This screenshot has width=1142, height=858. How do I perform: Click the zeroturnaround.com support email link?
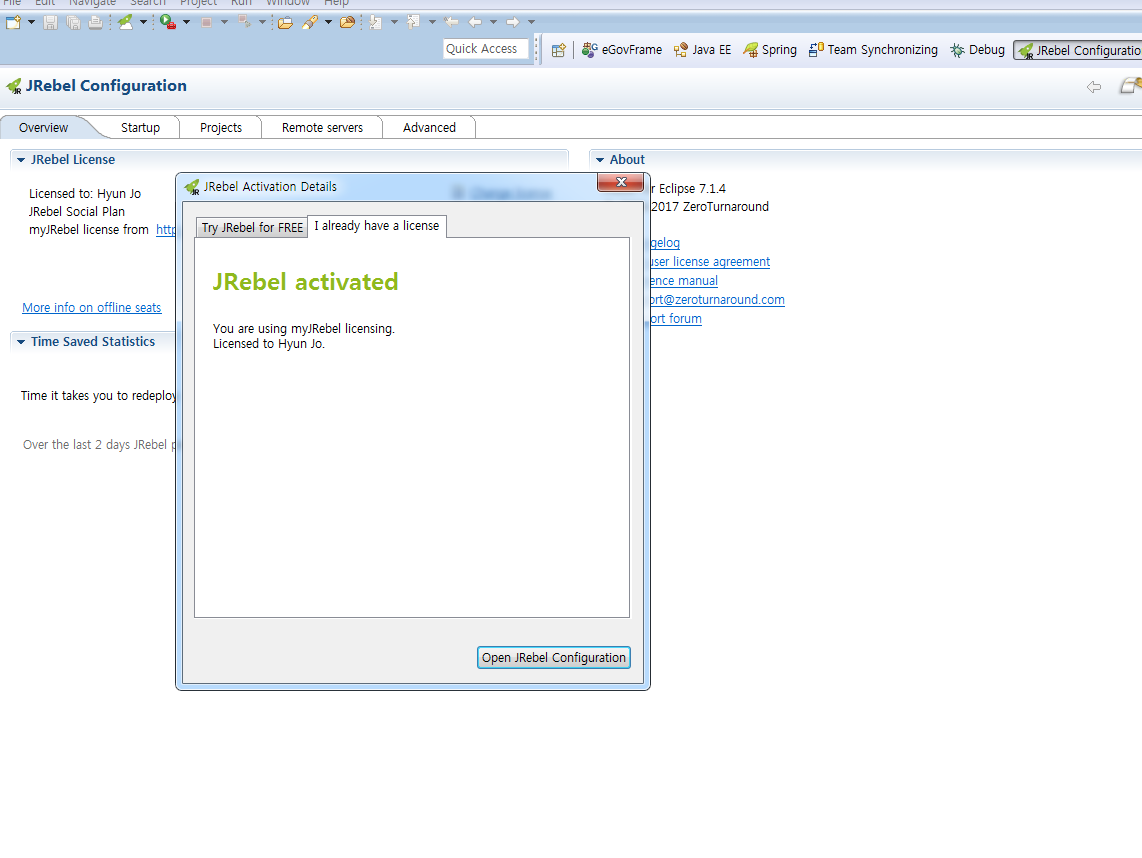point(717,300)
